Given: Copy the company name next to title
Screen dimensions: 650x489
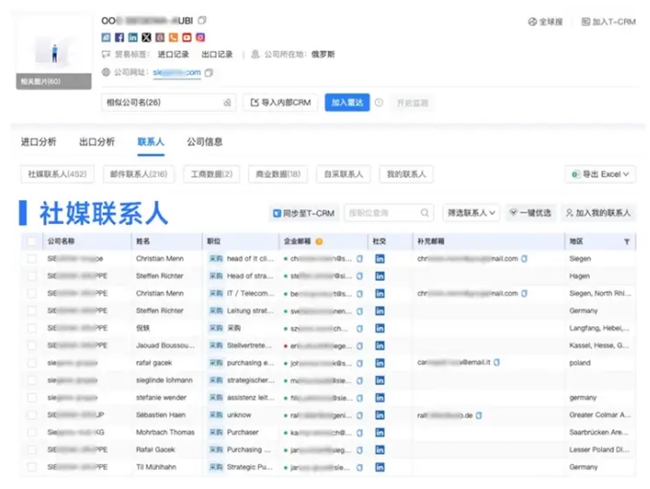Looking at the screenshot, I should click(x=203, y=21).
